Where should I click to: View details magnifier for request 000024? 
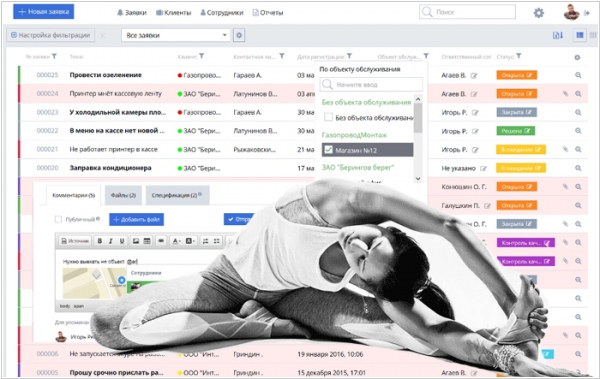[578, 94]
